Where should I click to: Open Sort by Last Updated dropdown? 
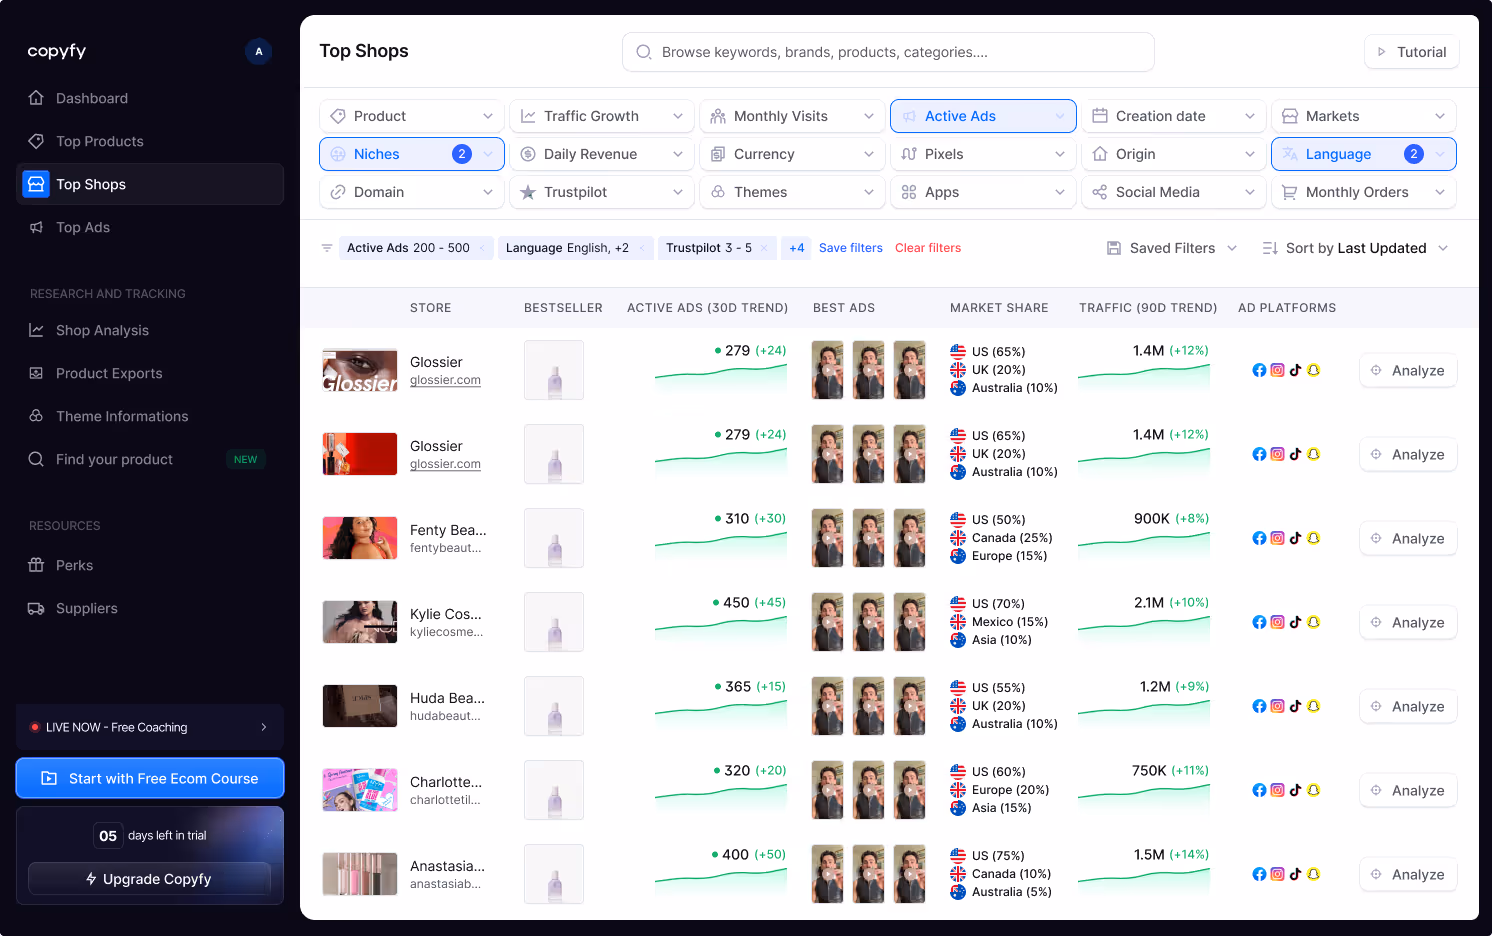pos(1355,248)
